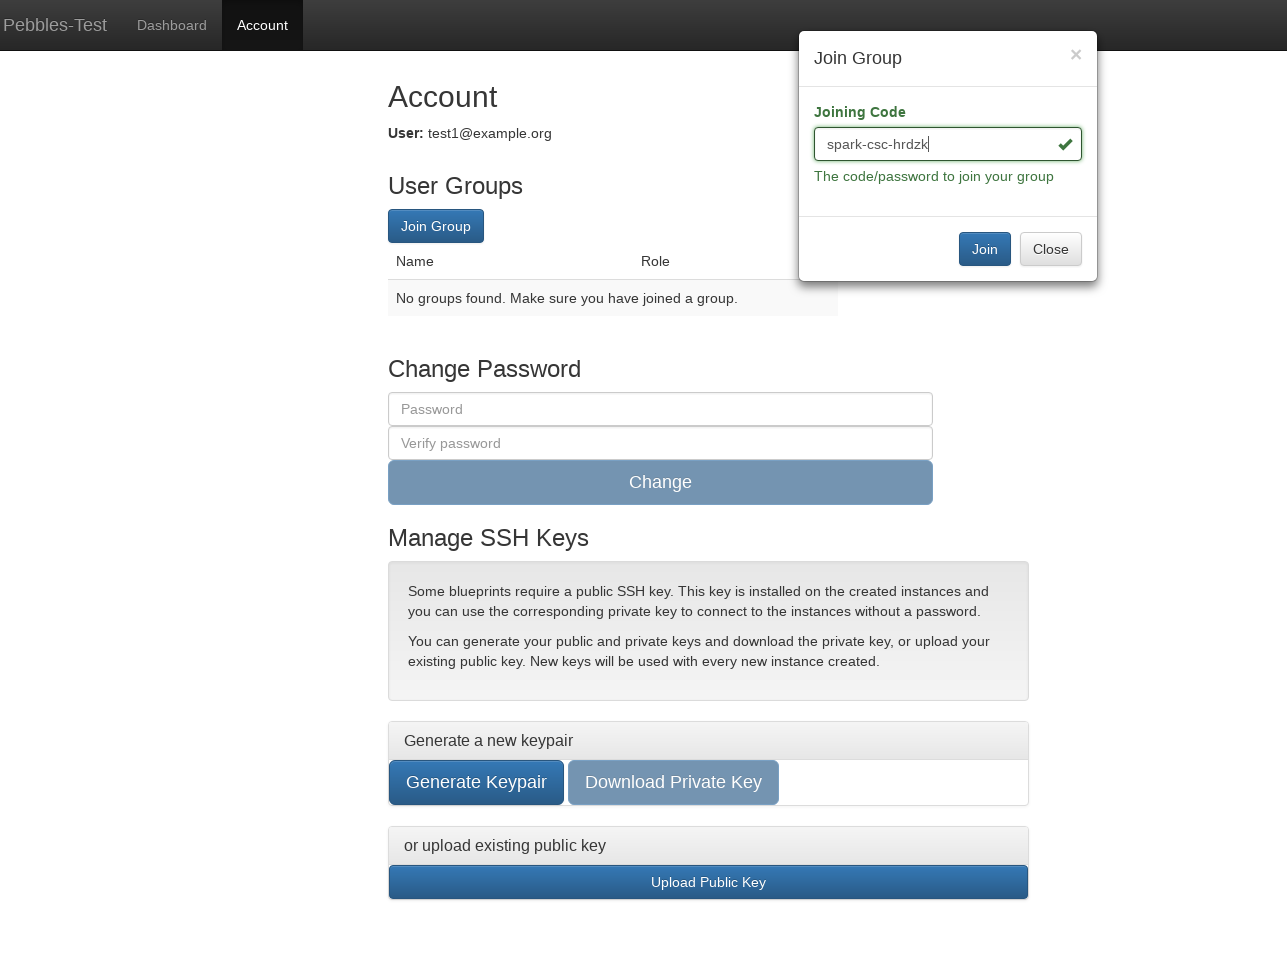Click the Generate Keypair button

pyautogui.click(x=476, y=782)
